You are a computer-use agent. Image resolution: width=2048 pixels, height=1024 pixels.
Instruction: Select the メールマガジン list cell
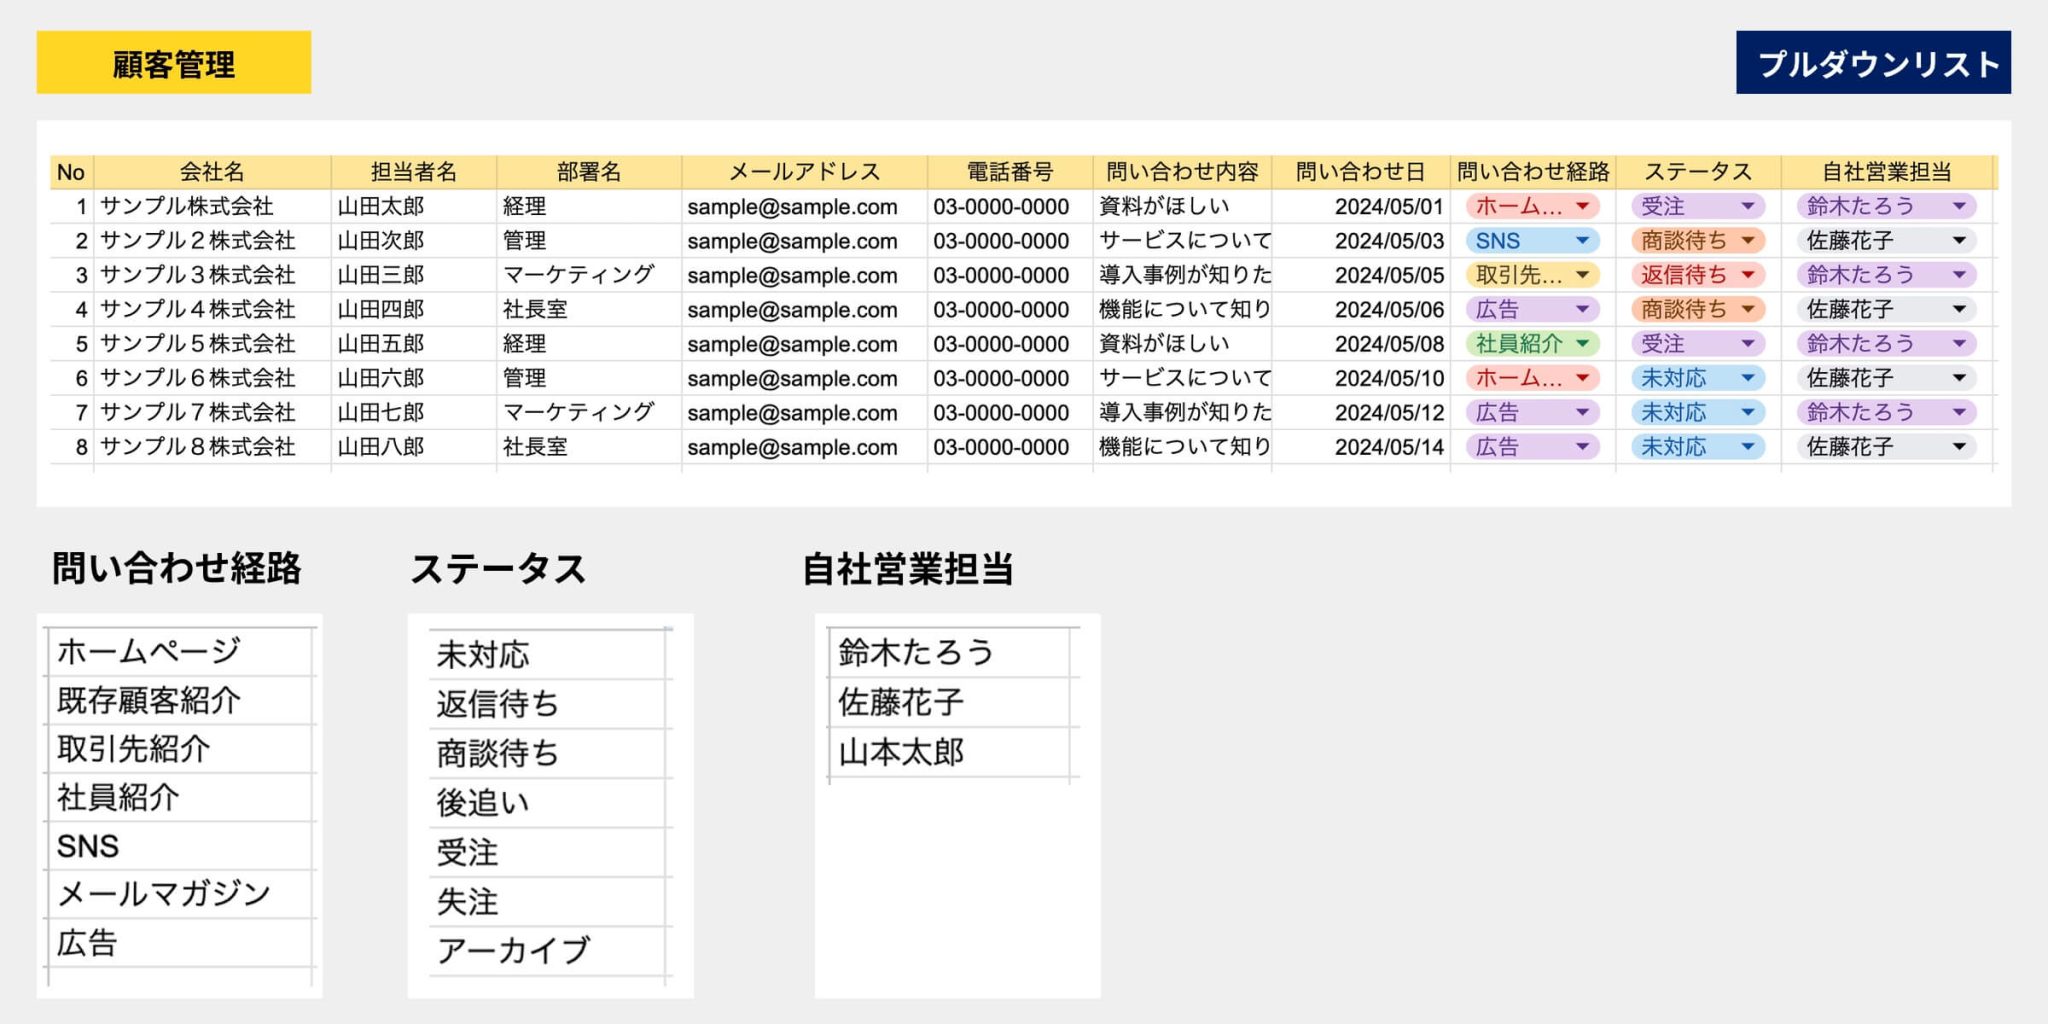pyautogui.click(x=180, y=894)
